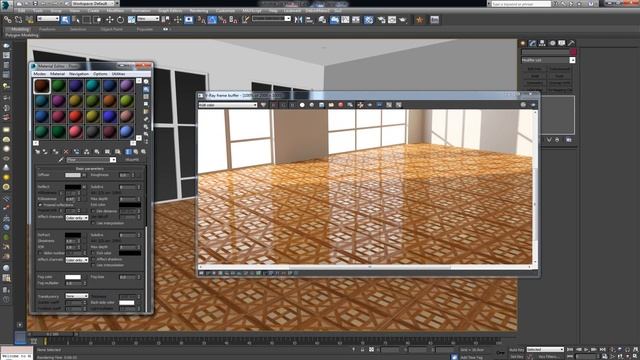Switch to the Freeform ribbon tab
640x360 pixels.
click(47, 29)
